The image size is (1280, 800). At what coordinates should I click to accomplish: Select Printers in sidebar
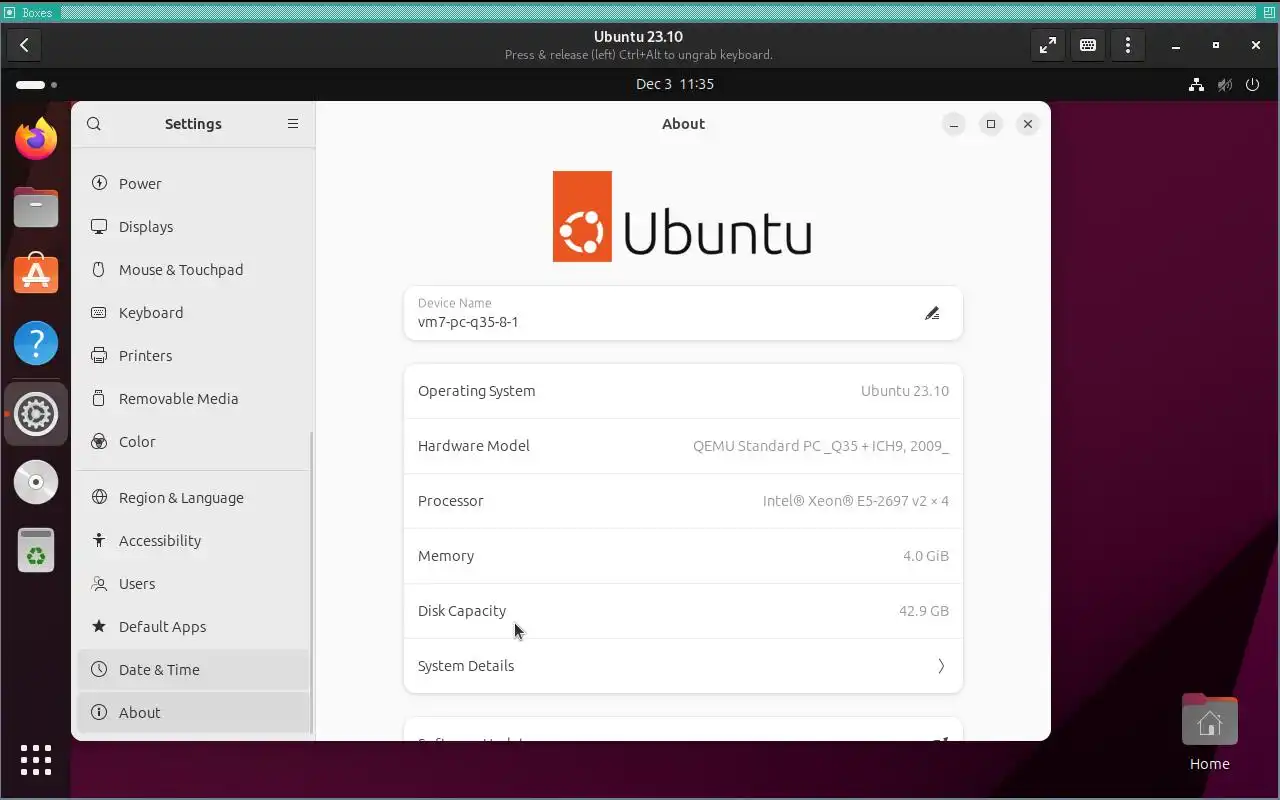point(193,355)
